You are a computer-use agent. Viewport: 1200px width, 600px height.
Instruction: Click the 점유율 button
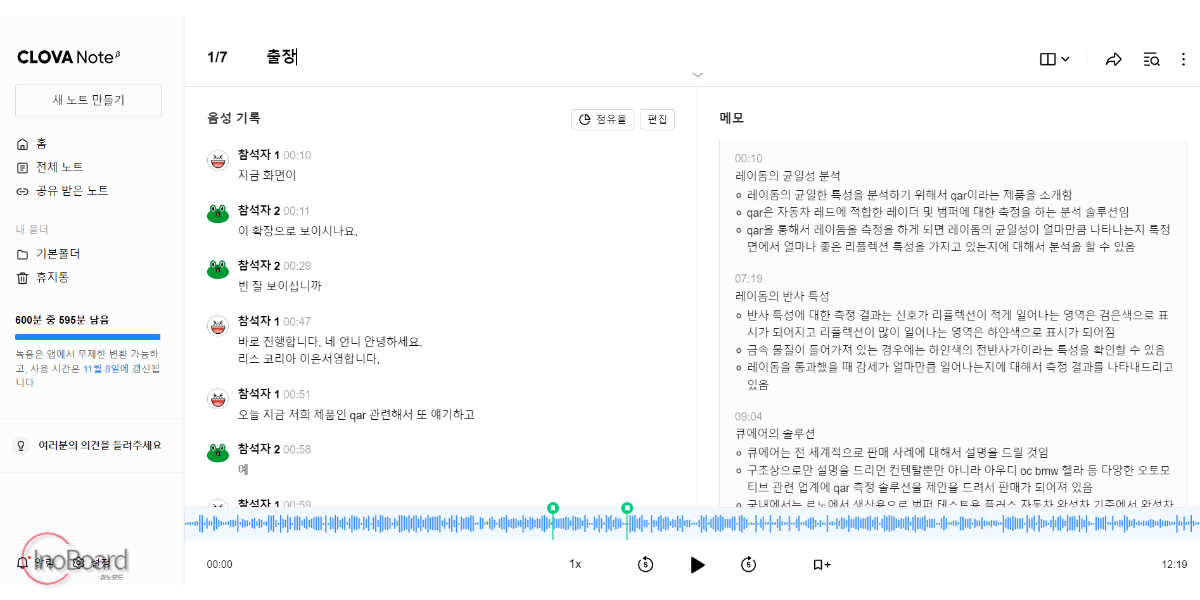pos(603,119)
